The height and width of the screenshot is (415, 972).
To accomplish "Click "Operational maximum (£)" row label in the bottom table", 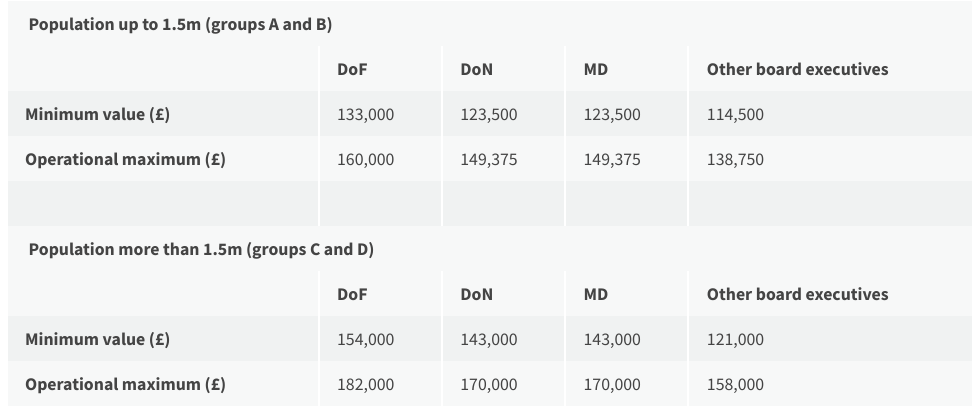I will tap(125, 385).
